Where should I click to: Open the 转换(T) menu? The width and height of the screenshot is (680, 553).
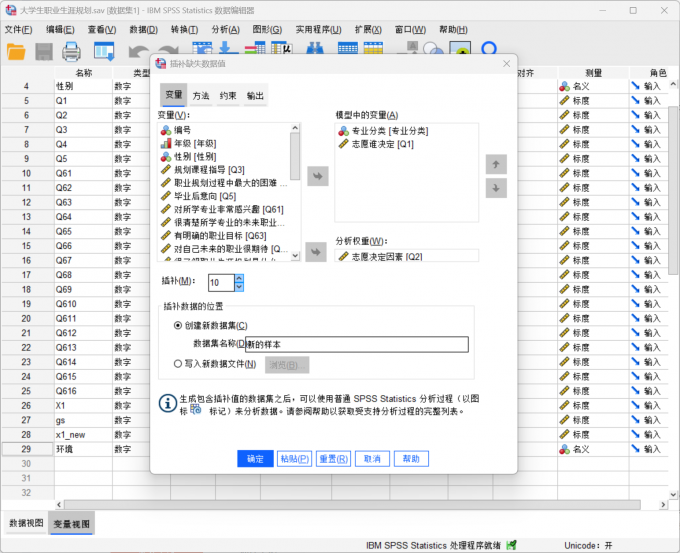[184, 29]
